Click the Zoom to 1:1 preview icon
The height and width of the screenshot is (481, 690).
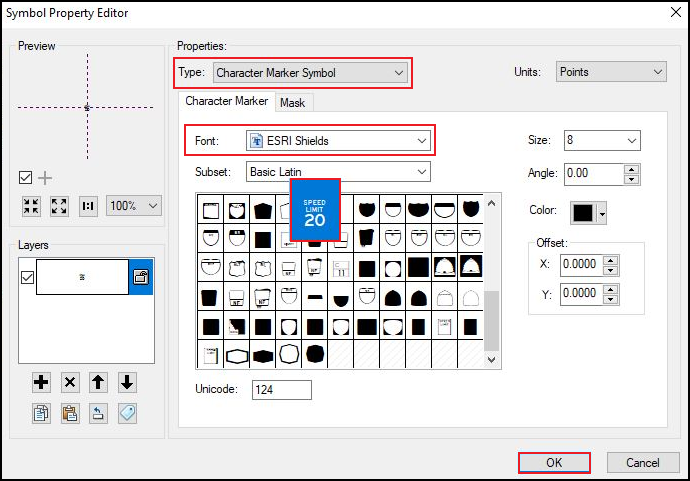coord(88,206)
